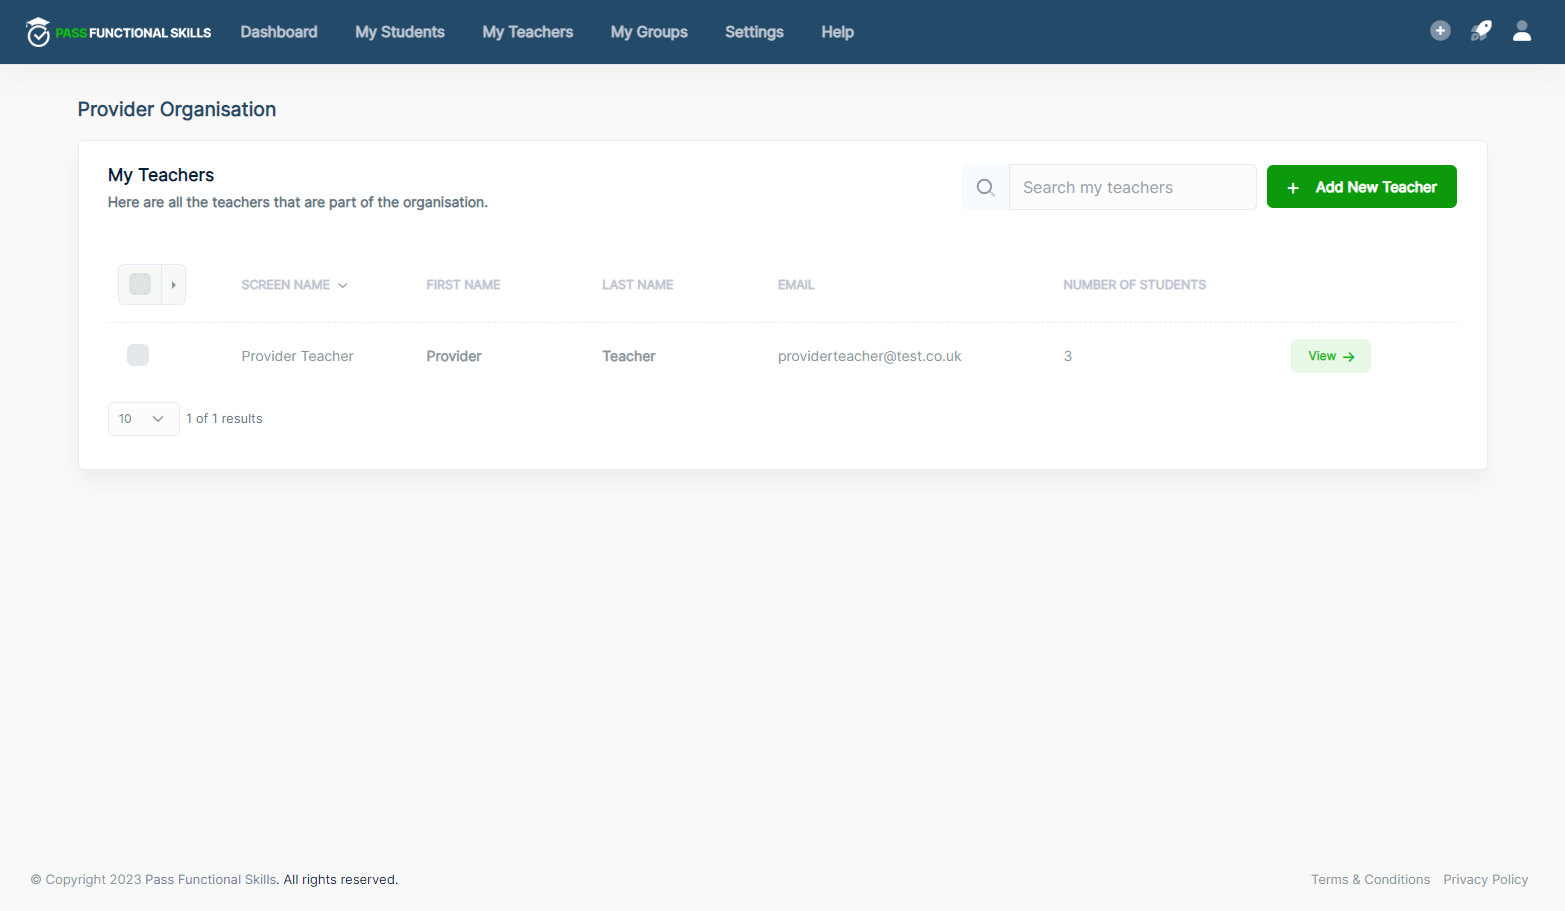
Task: Click the Provider Organisation heading
Action: click(x=177, y=109)
